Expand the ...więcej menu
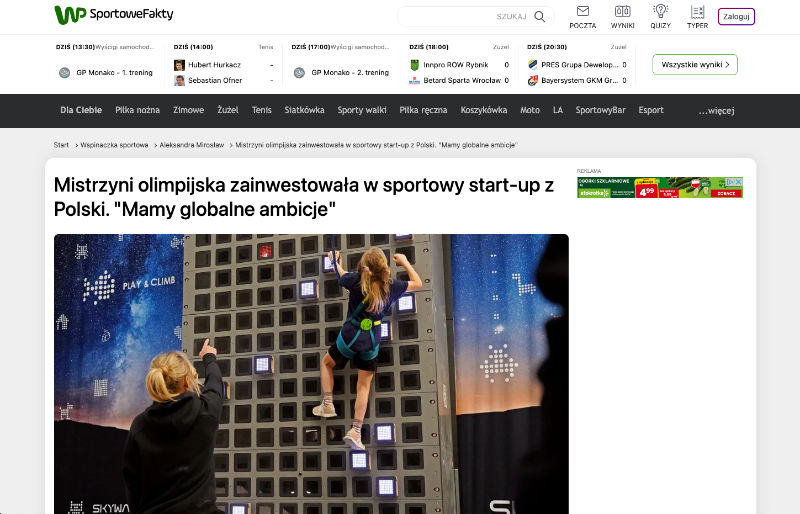The image size is (800, 514). (x=716, y=110)
